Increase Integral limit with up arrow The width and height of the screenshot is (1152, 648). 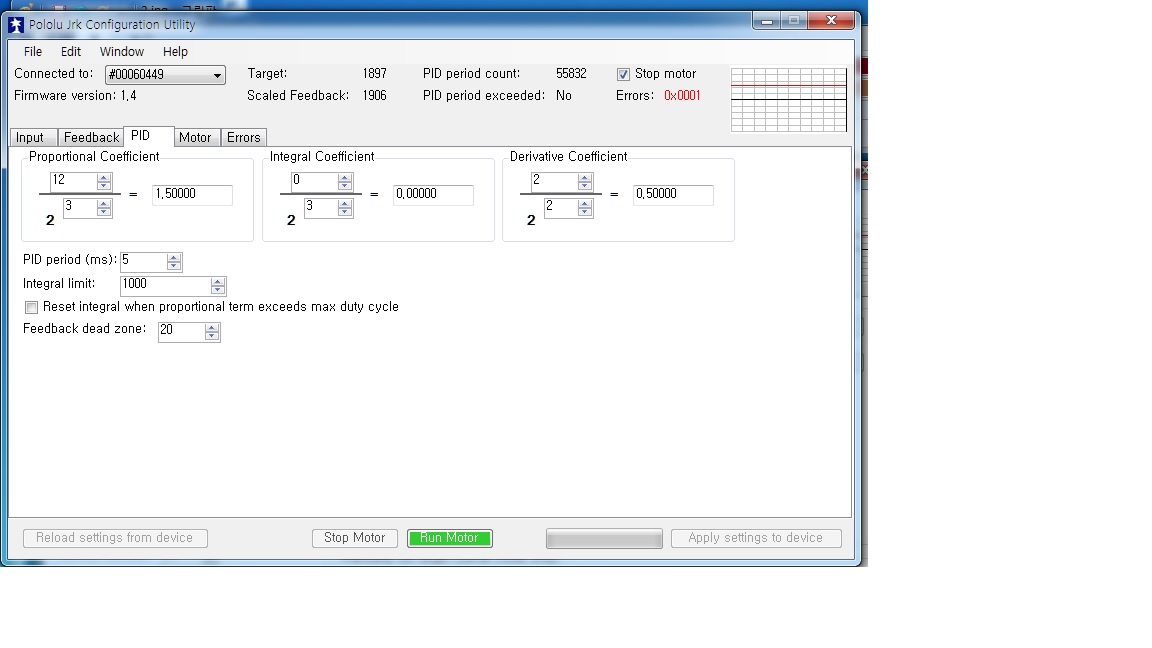tap(217, 281)
